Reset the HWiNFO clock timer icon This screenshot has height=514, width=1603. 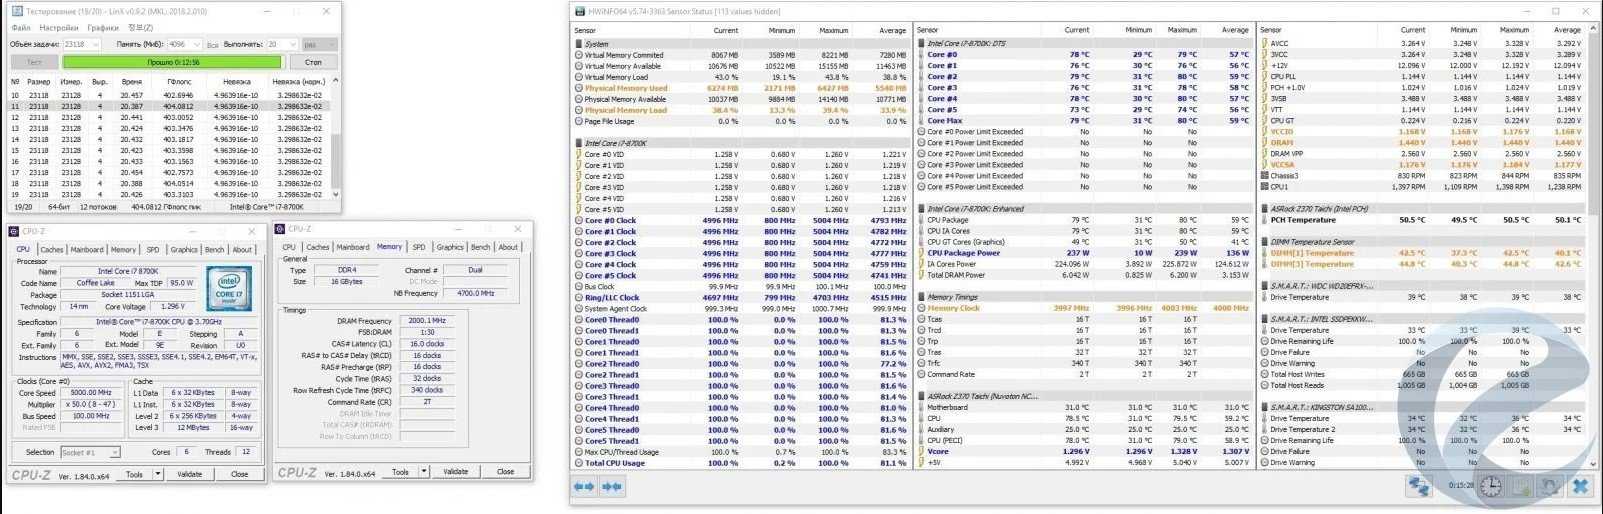point(1490,486)
